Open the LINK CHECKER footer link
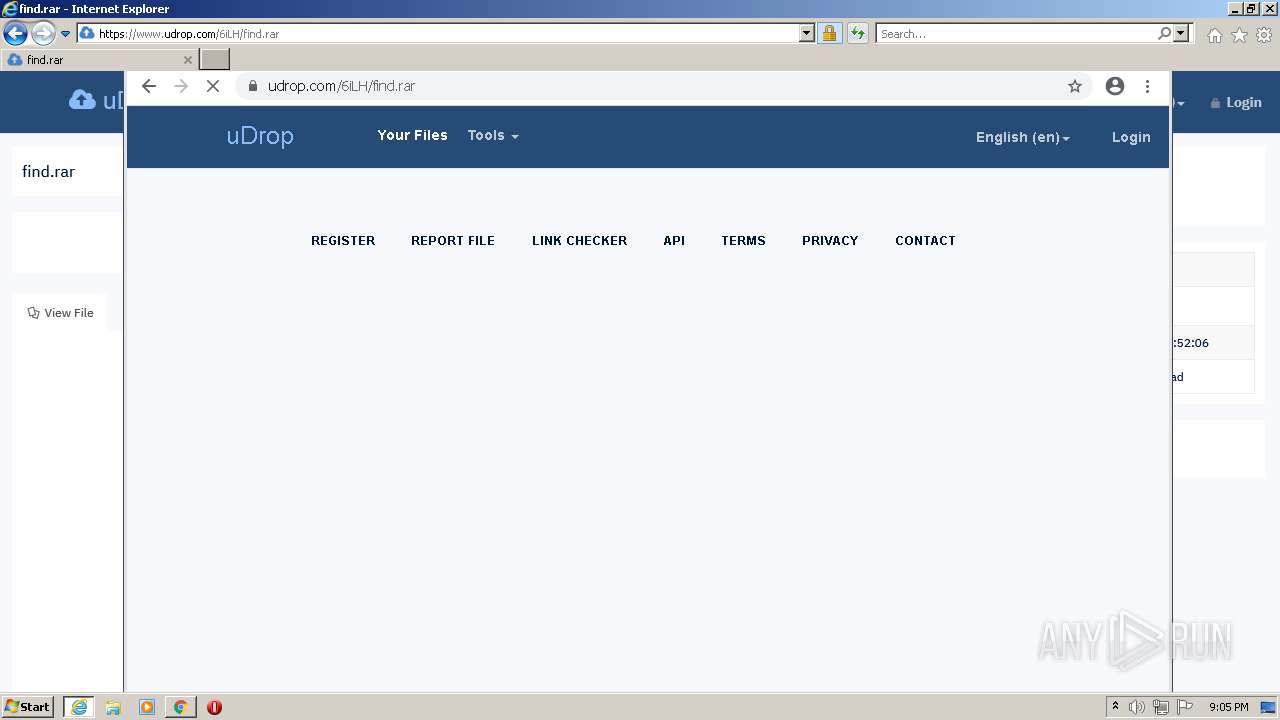The image size is (1280, 720). point(579,241)
